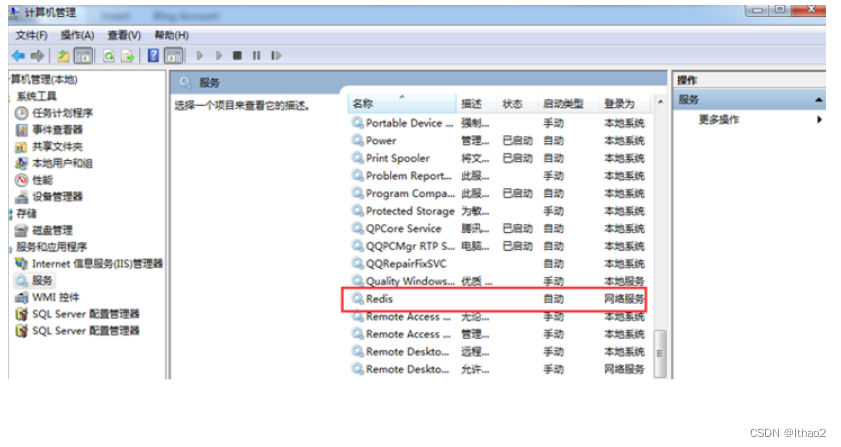The width and height of the screenshot is (841, 447).
Task: Click the gear icon of the Redis service
Action: coord(357,298)
